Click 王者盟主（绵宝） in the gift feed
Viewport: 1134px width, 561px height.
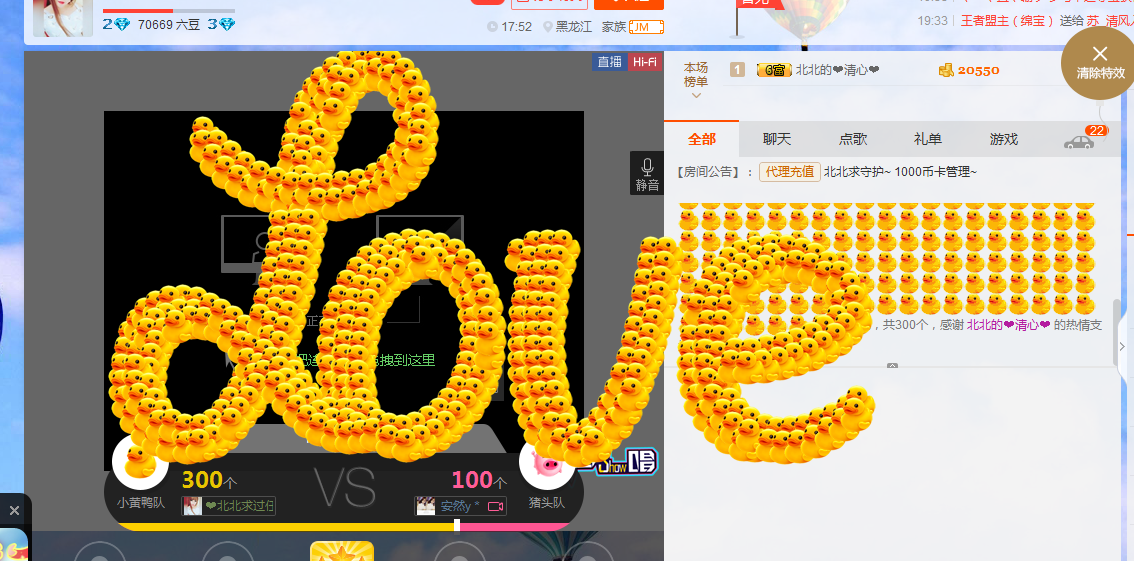[x=1008, y=21]
